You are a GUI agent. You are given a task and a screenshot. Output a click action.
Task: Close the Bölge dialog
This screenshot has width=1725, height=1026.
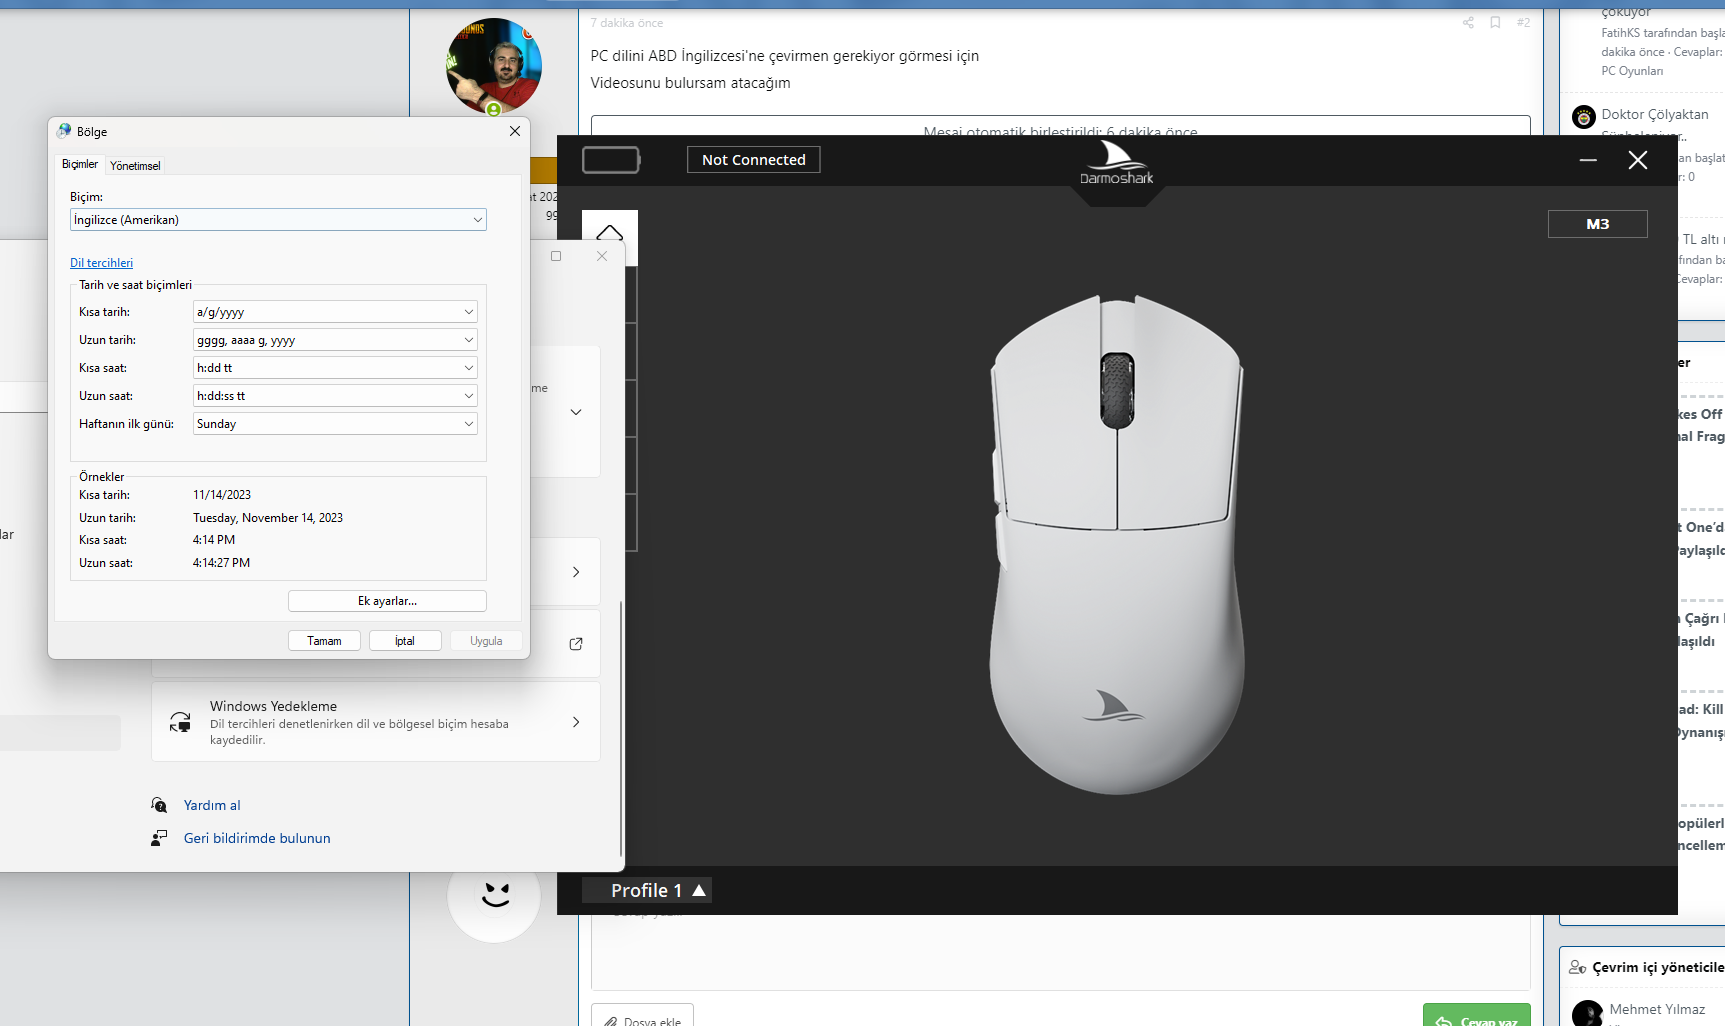pyautogui.click(x=515, y=131)
